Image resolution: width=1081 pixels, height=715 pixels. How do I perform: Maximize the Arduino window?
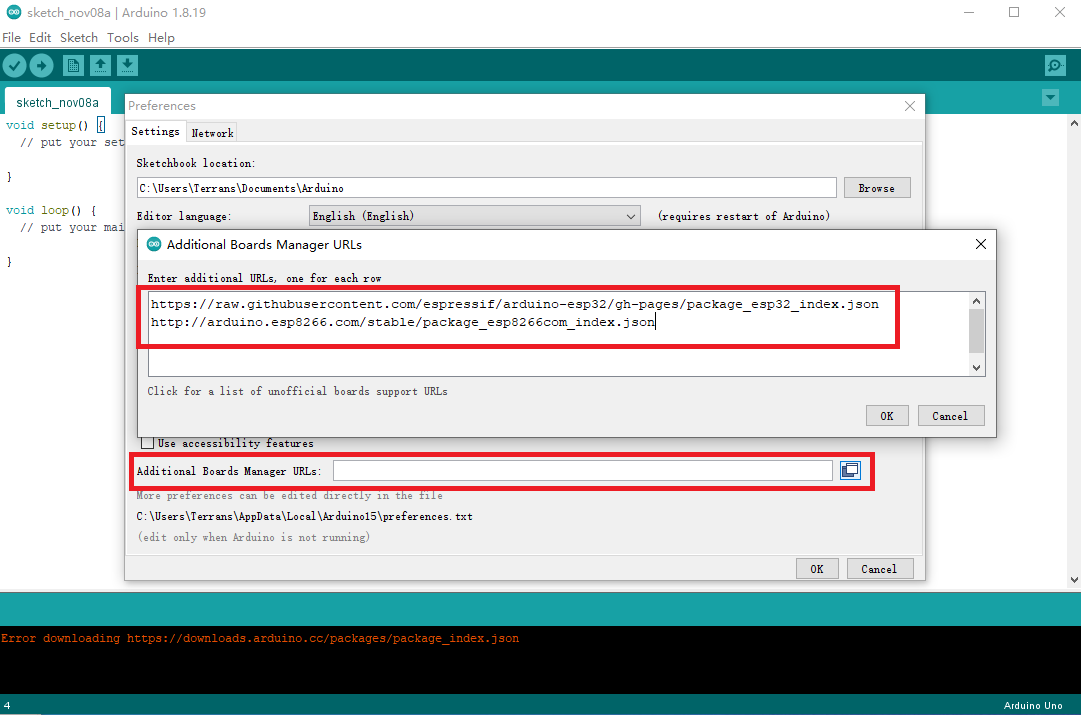pyautogui.click(x=1013, y=12)
